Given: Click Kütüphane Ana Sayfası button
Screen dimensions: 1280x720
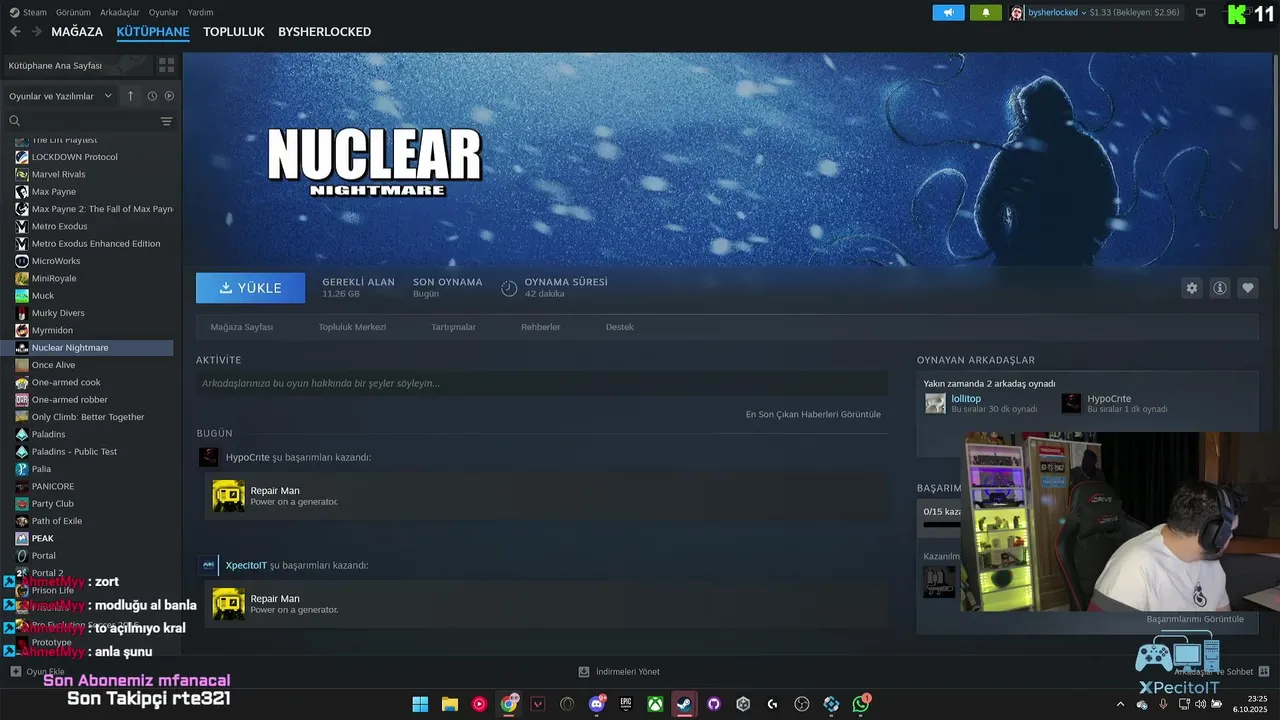Looking at the screenshot, I should pos(76,65).
